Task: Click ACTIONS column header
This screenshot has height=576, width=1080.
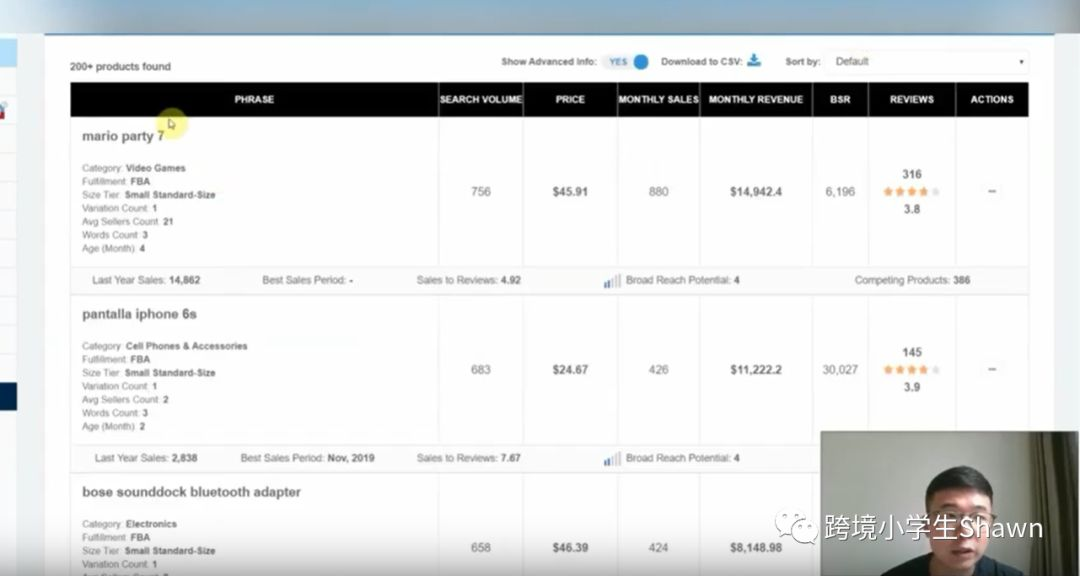Action: pyautogui.click(x=992, y=99)
